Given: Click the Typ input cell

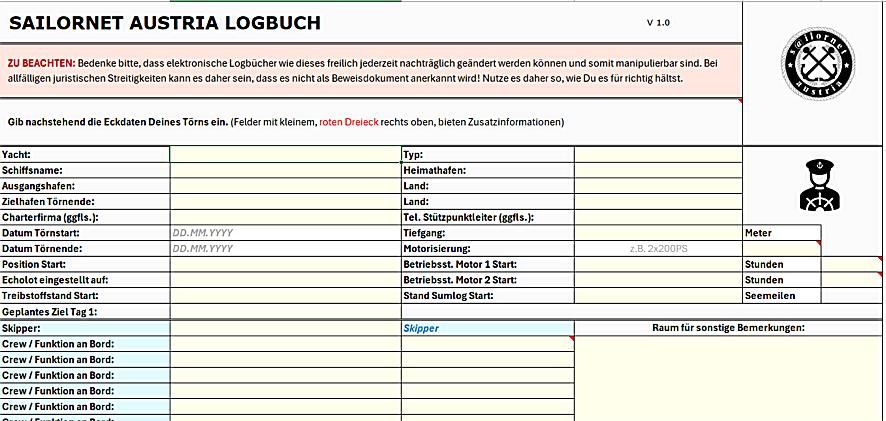Looking at the screenshot, I should 657,155.
